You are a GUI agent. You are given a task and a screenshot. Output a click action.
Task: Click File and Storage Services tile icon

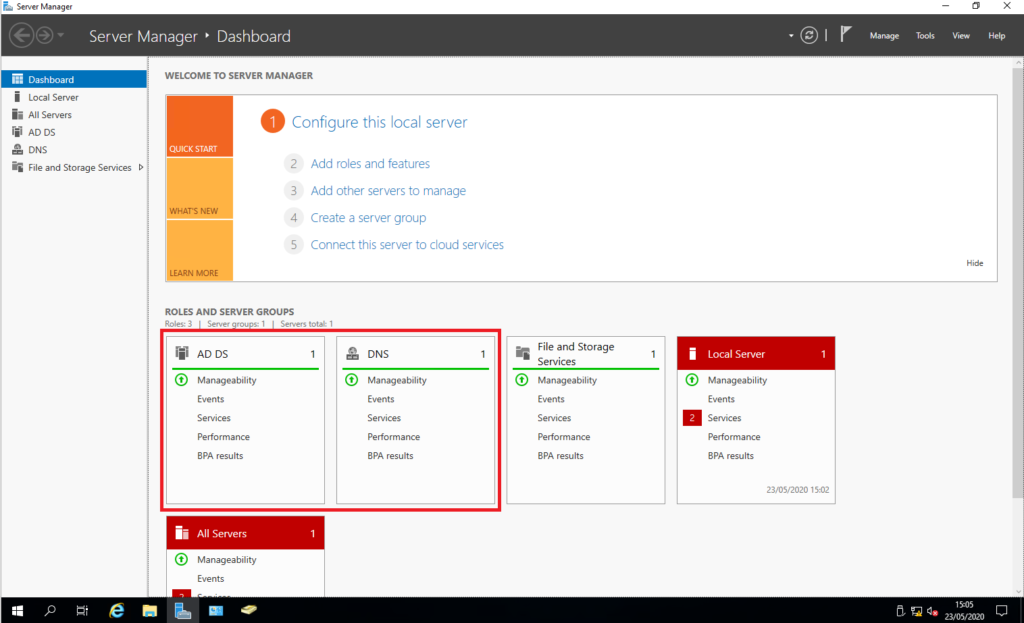[522, 353]
